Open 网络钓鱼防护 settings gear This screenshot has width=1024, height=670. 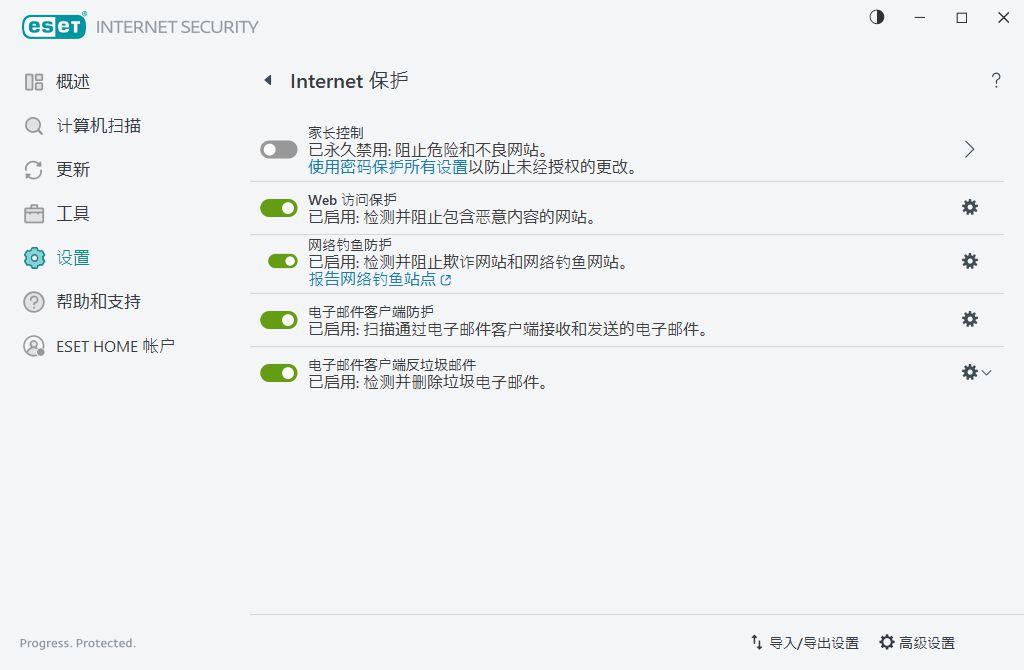pos(969,261)
